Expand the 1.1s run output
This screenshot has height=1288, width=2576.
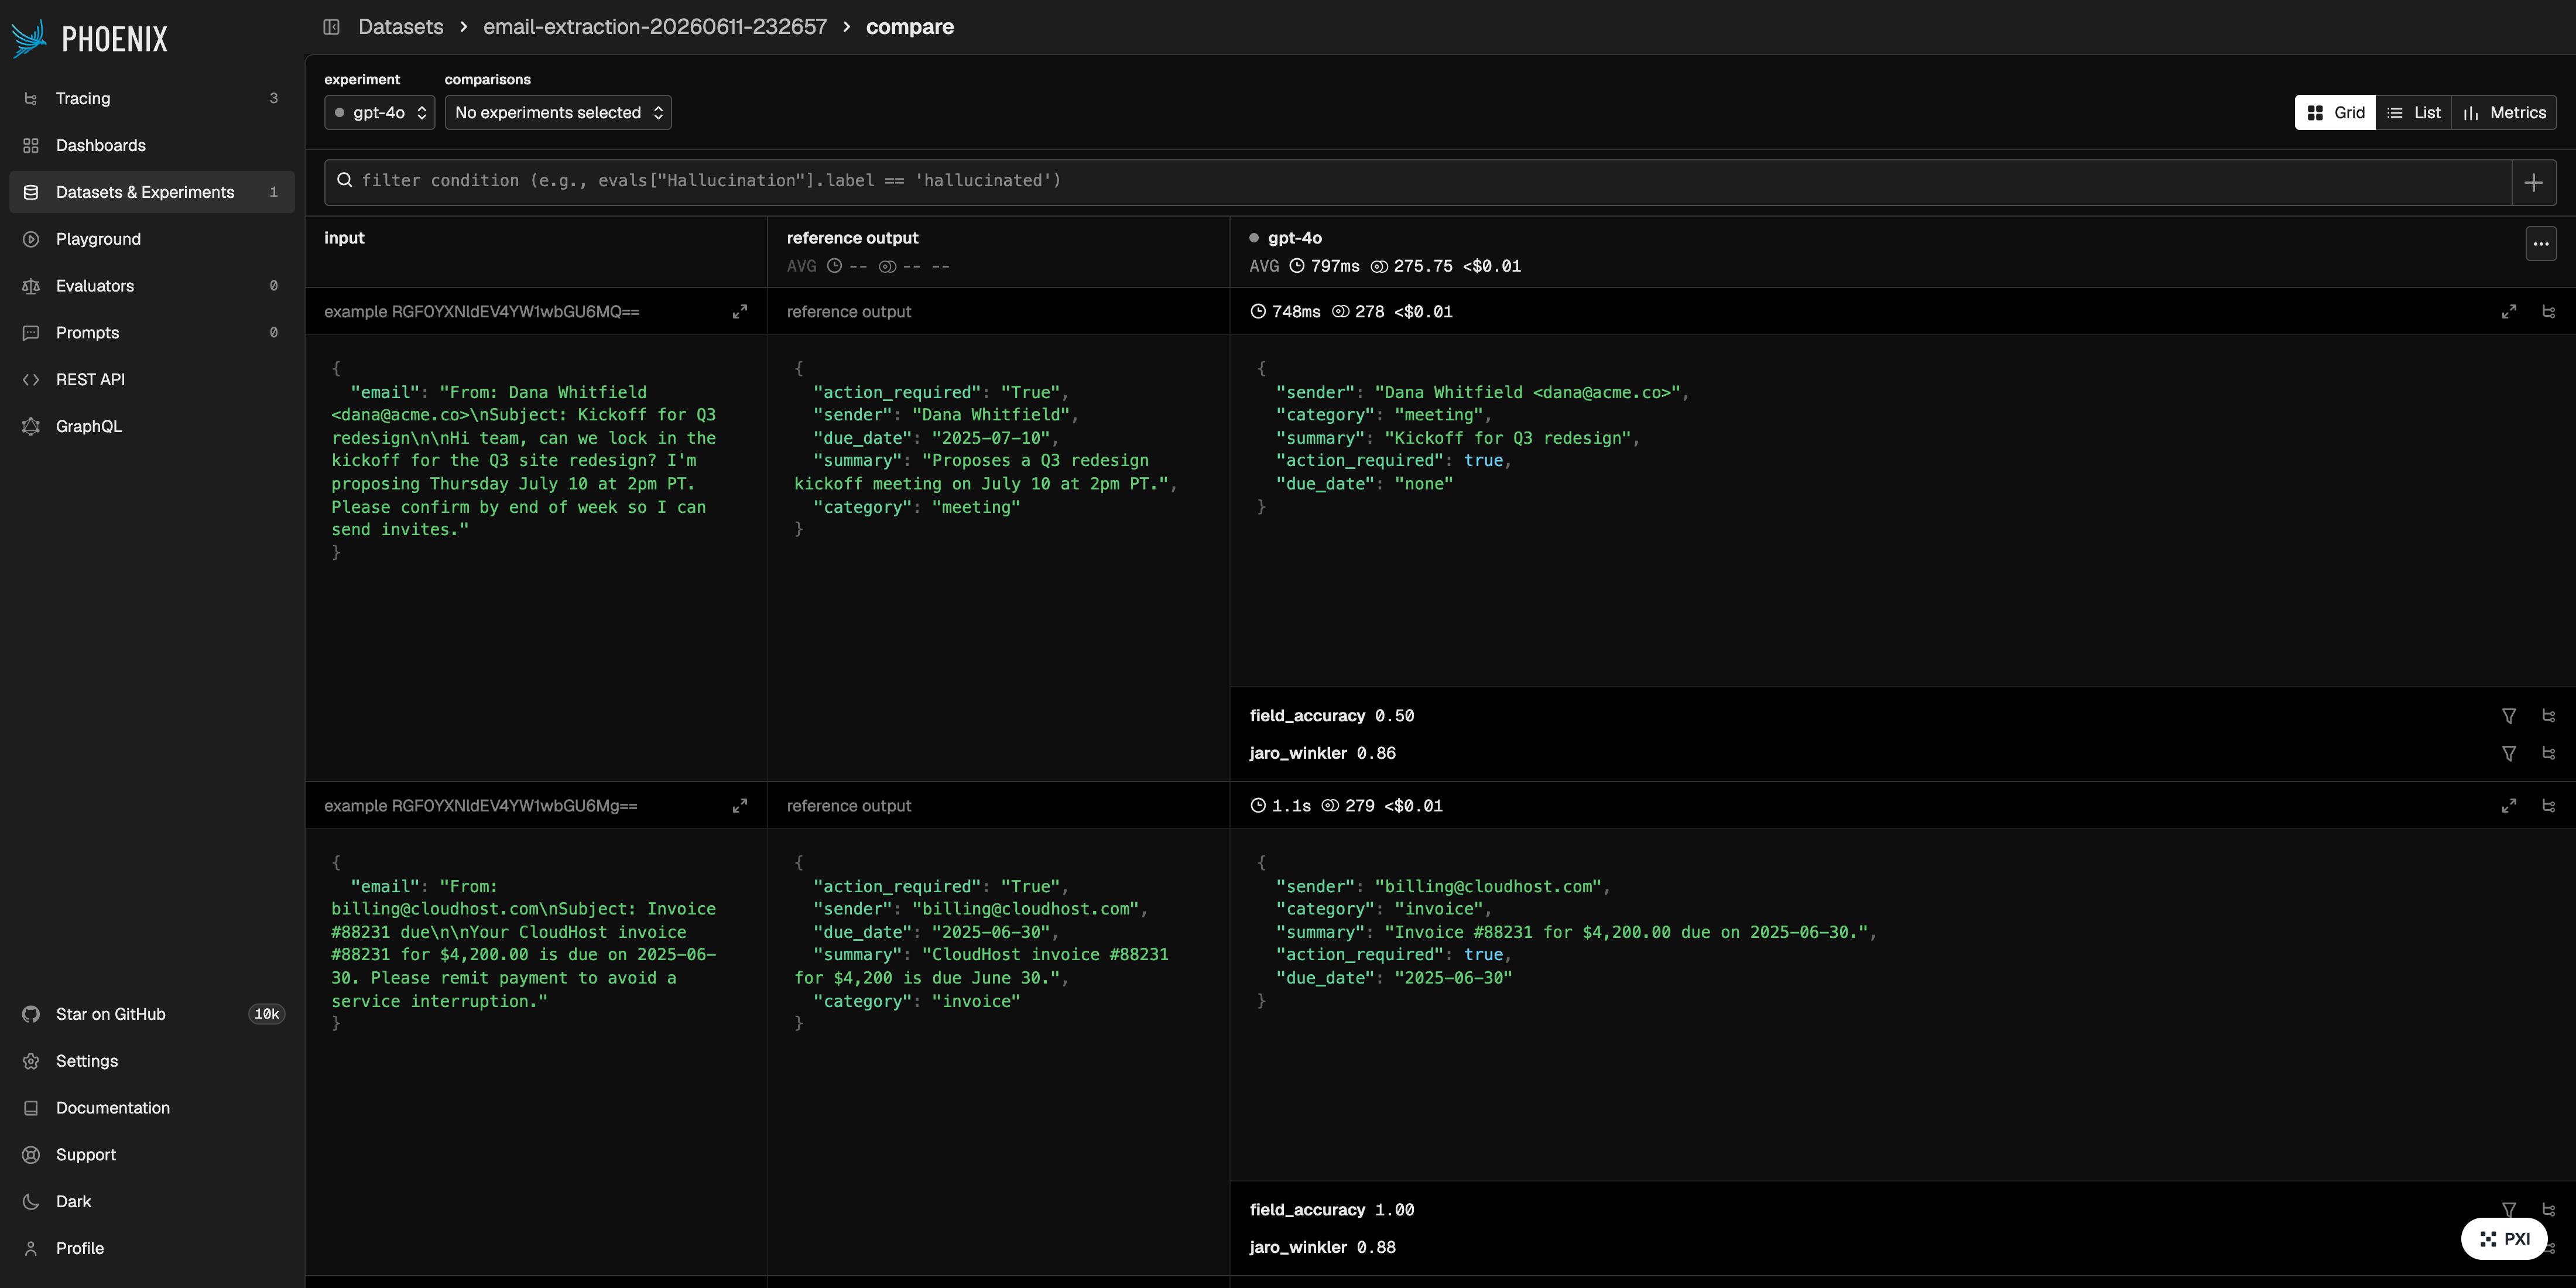click(2509, 806)
